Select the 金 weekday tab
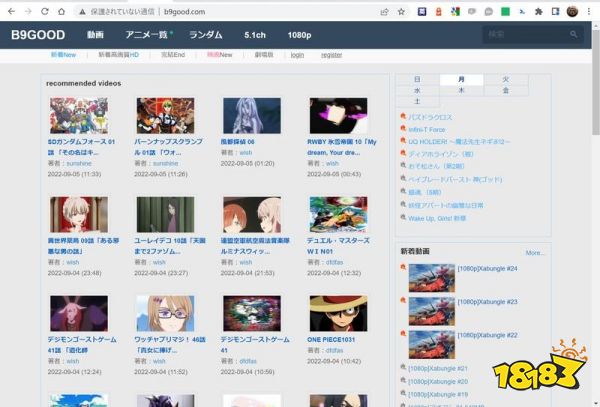 pos(506,91)
